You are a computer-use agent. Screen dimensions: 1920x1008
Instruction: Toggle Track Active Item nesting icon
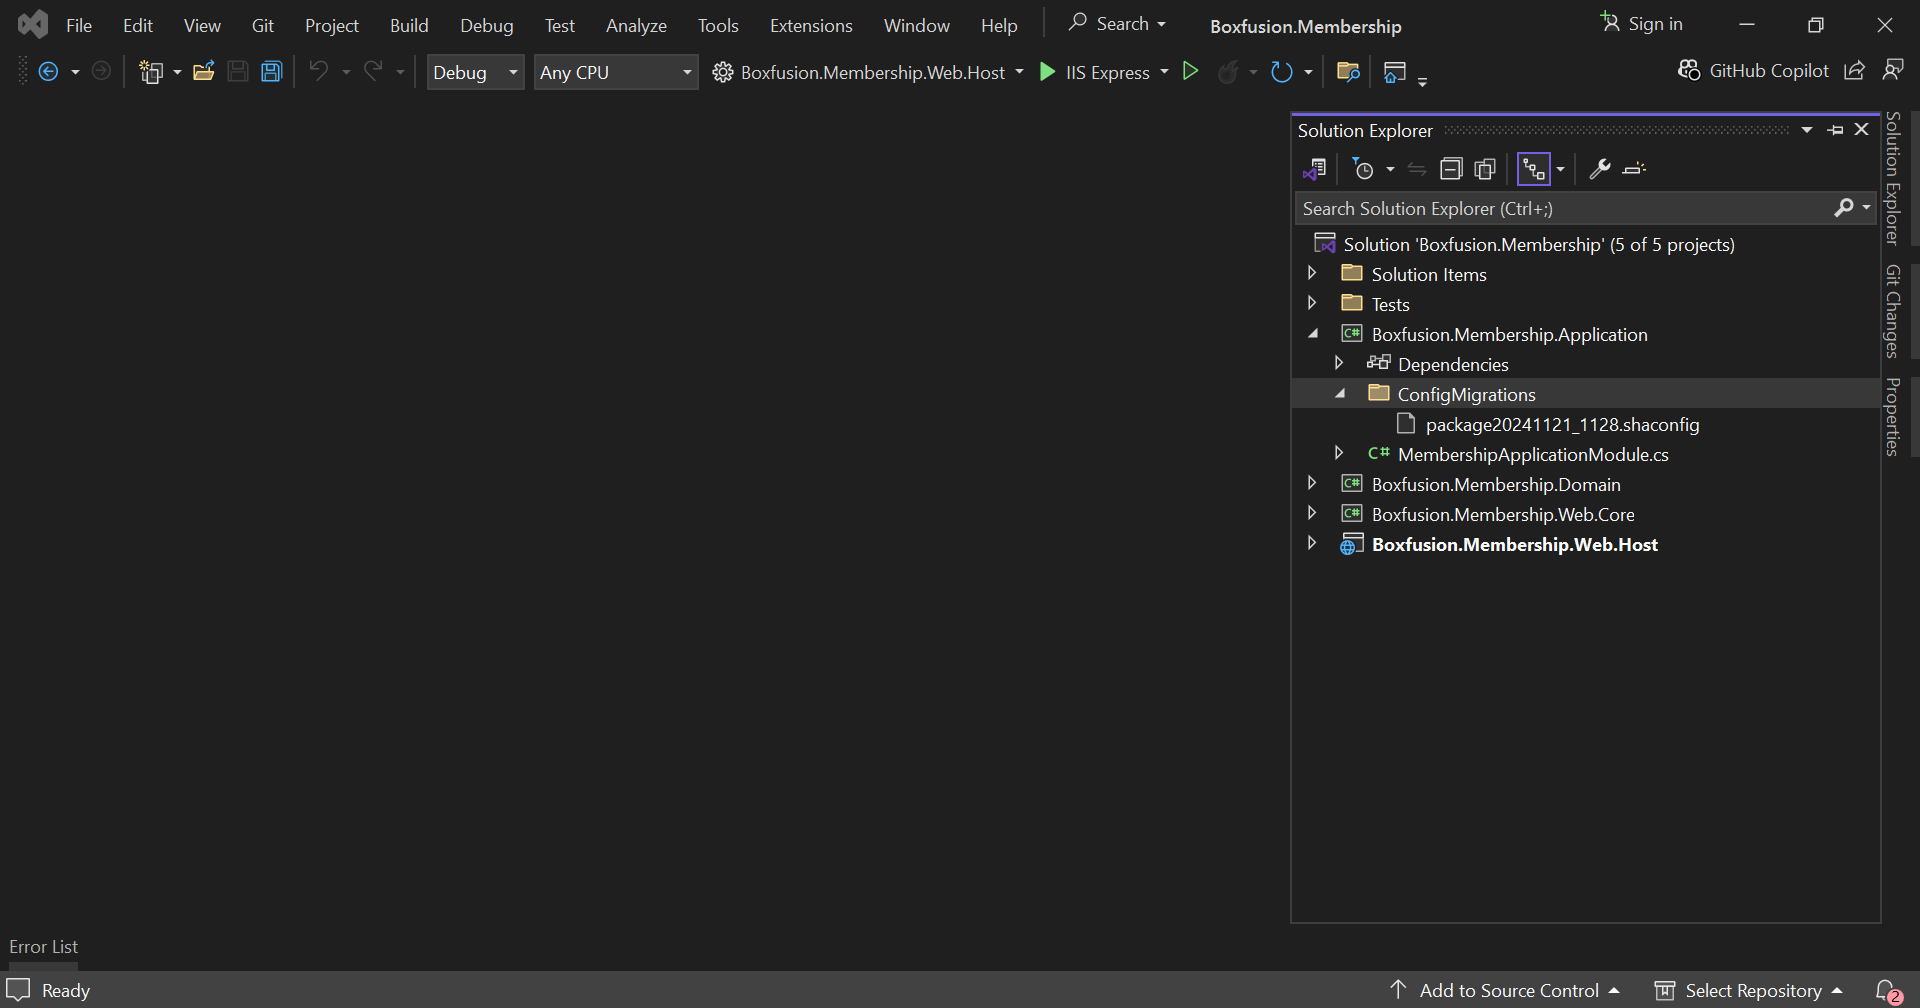1534,169
